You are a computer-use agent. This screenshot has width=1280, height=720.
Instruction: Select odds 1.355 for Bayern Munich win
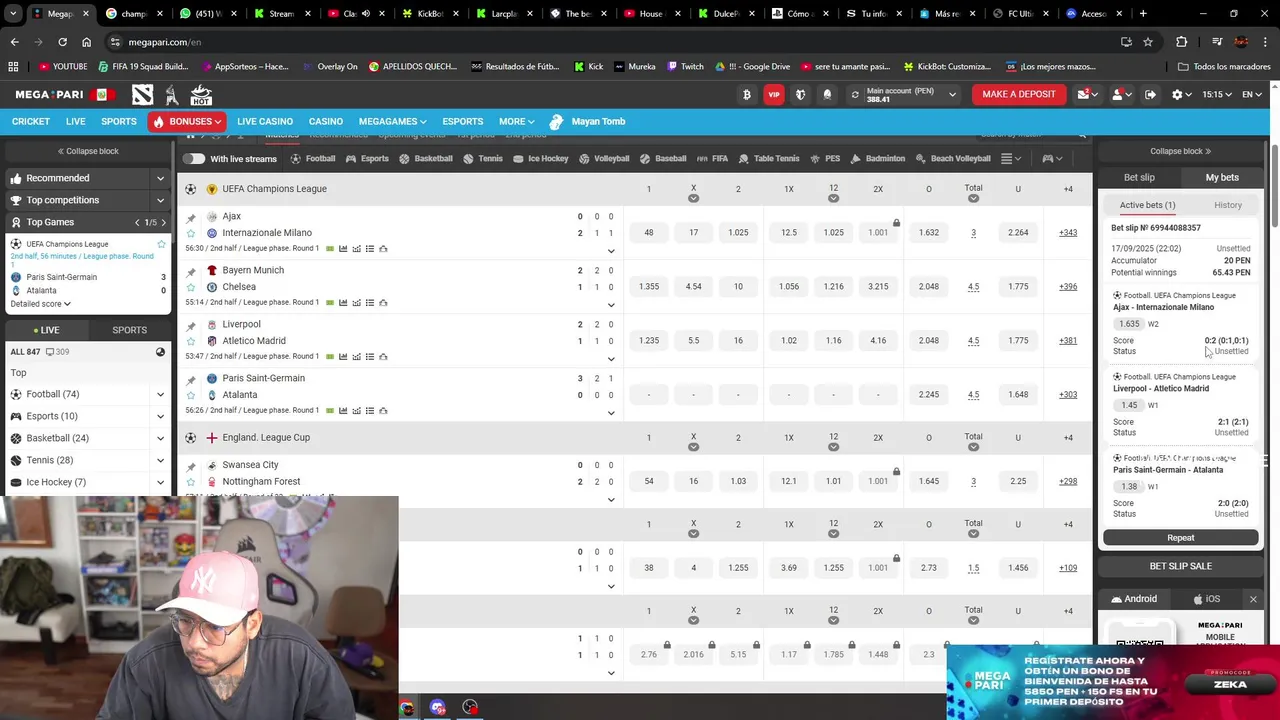[649, 287]
